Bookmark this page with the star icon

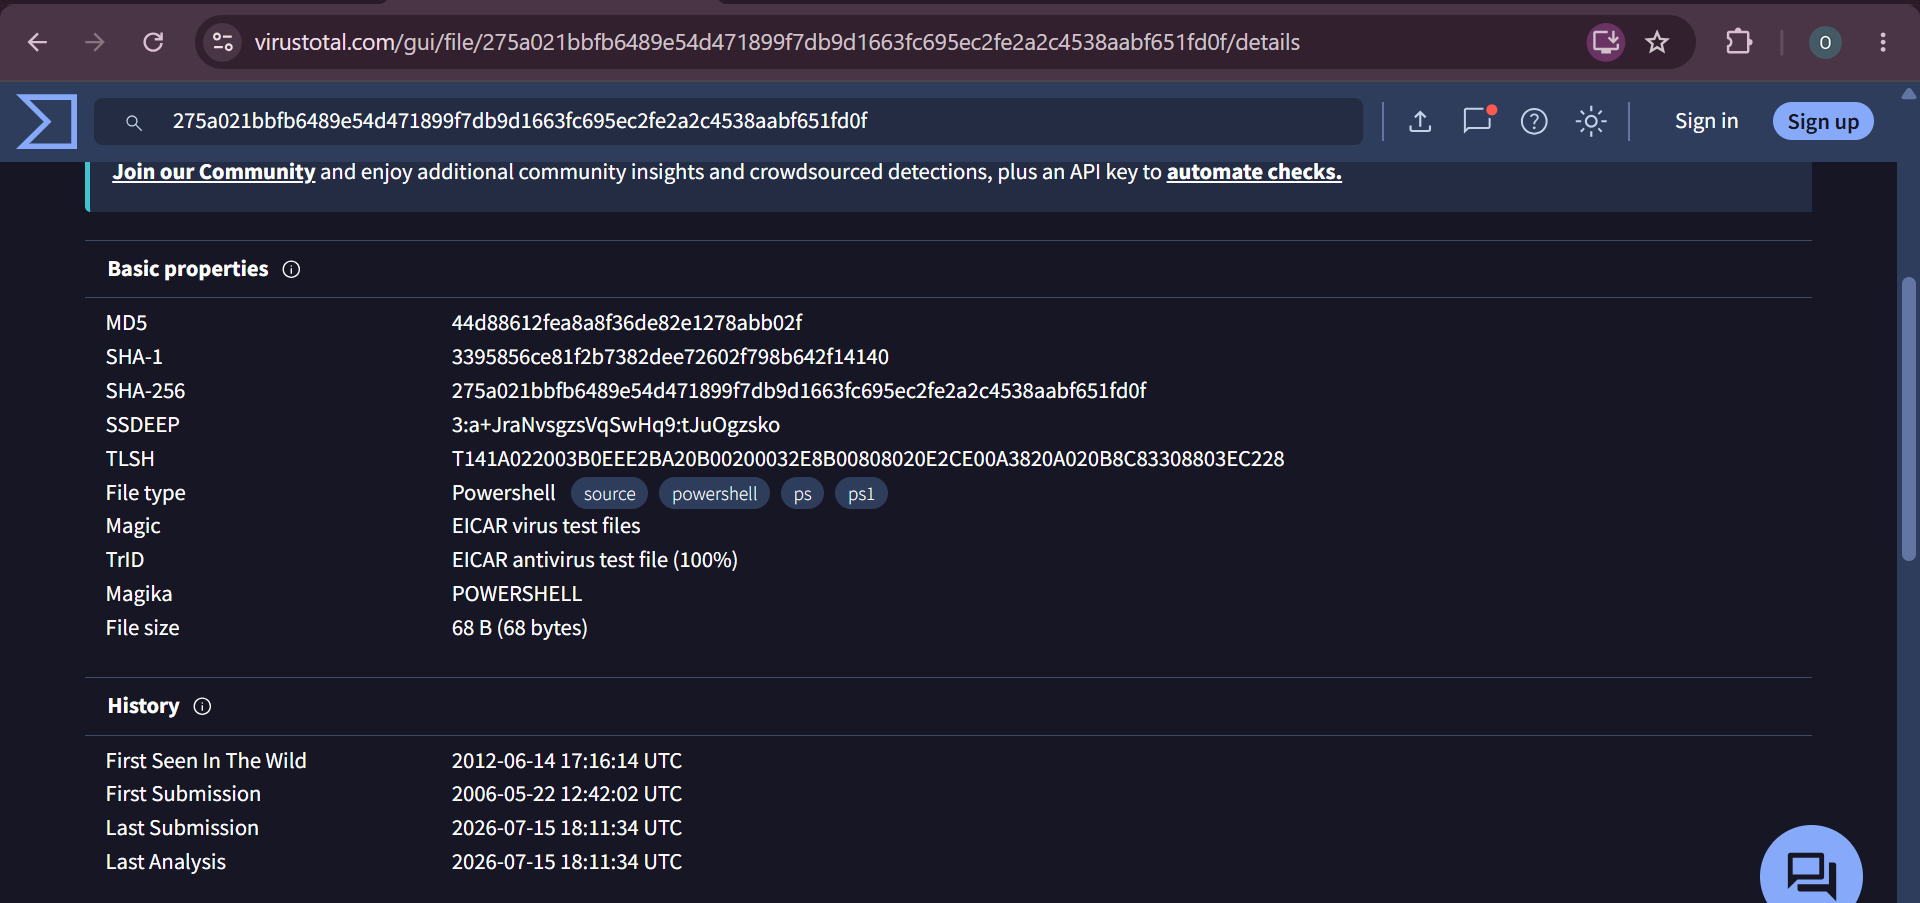(1657, 42)
